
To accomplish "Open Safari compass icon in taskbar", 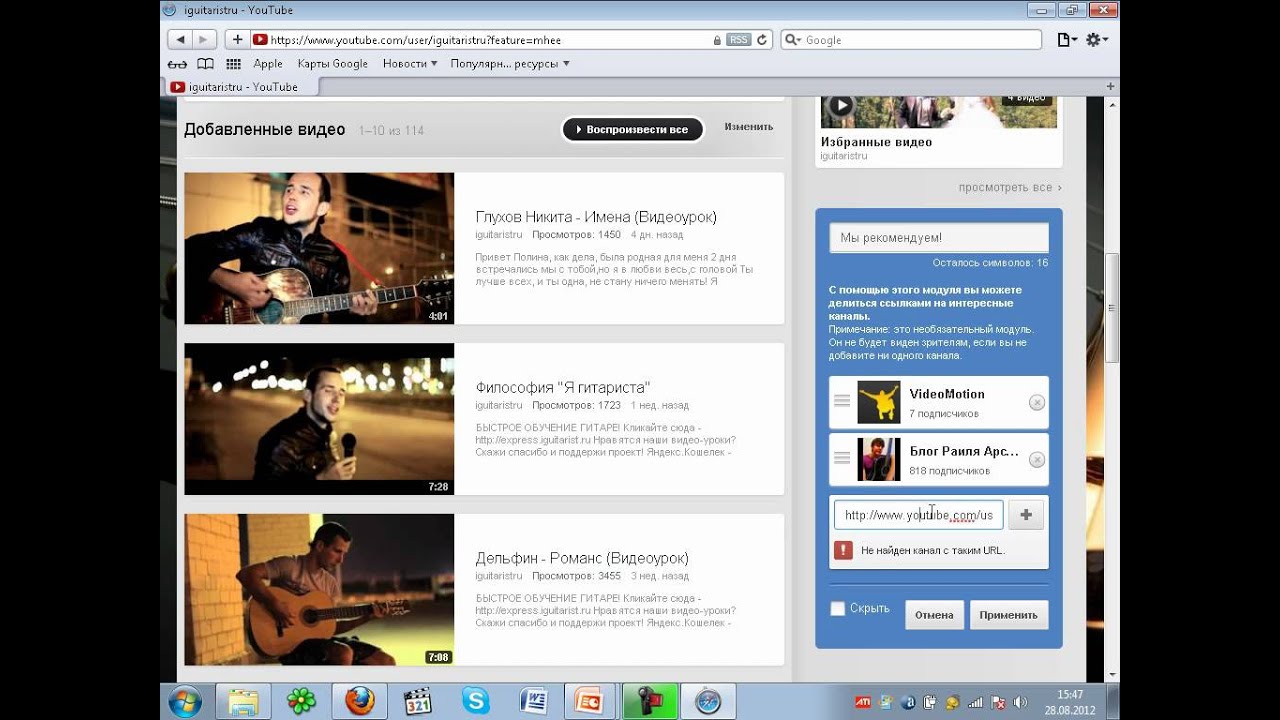I will pos(708,702).
